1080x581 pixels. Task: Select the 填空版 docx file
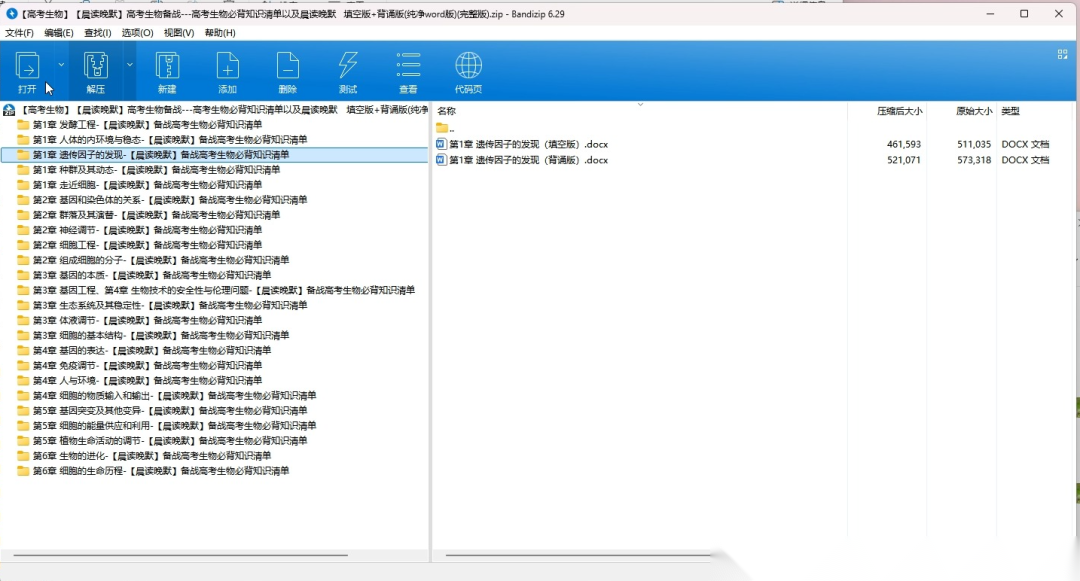(x=528, y=145)
